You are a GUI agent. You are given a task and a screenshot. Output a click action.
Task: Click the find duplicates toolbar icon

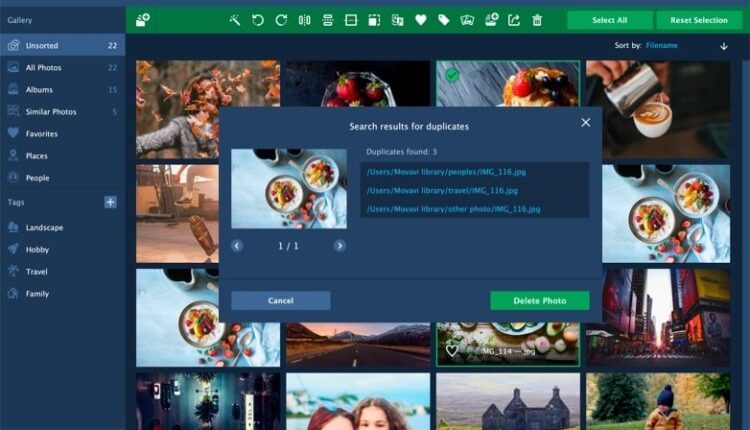click(x=397, y=20)
